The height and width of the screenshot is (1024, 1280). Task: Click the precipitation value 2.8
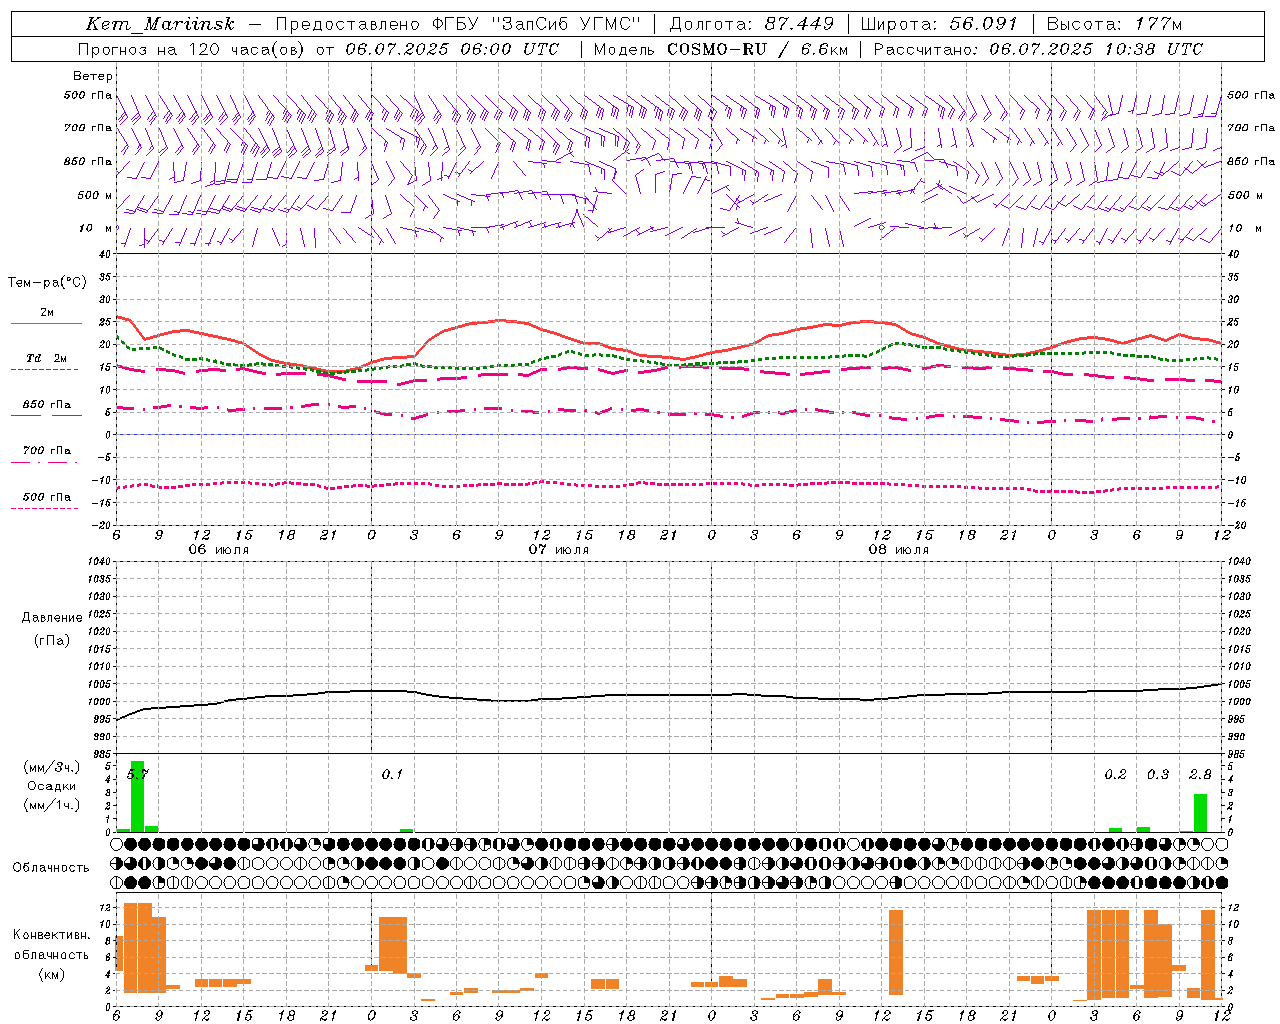point(1200,774)
